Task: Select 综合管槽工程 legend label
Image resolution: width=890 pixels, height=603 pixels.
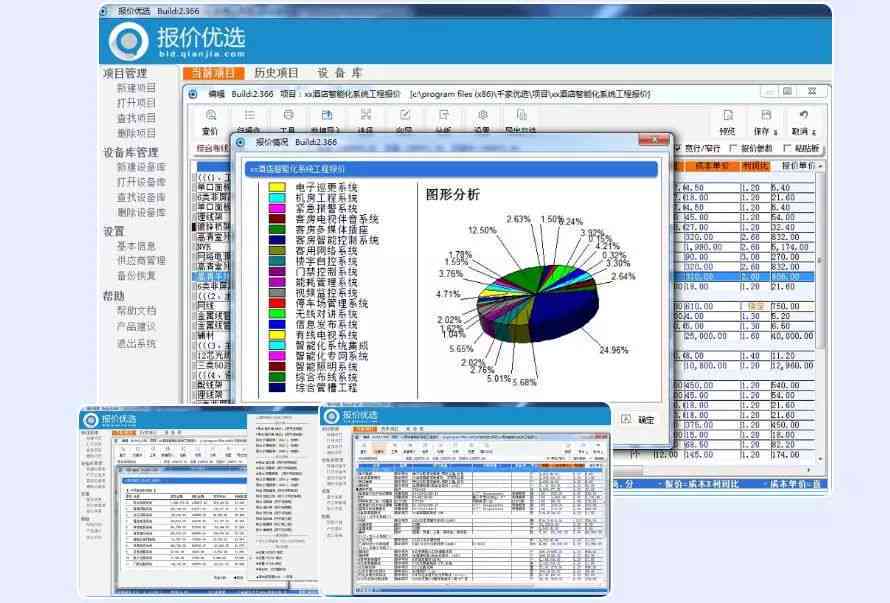Action: pos(326,388)
